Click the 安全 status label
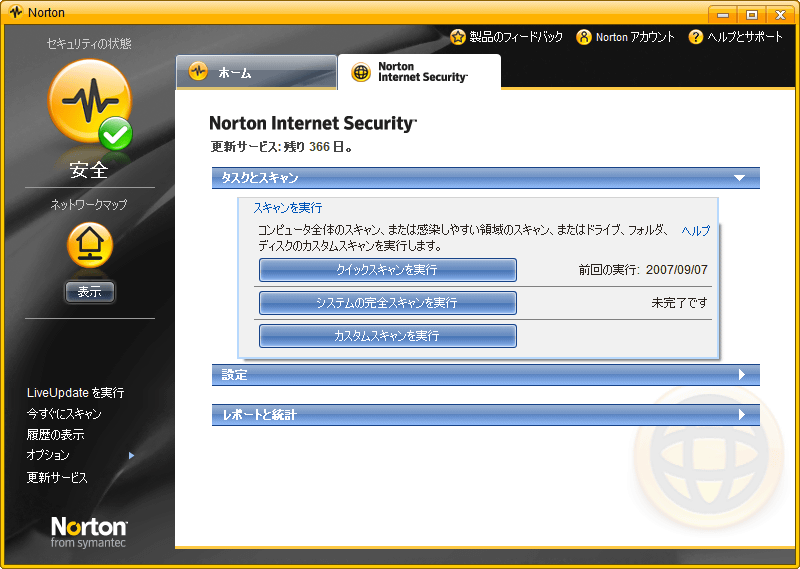The image size is (800, 569). coord(89,169)
